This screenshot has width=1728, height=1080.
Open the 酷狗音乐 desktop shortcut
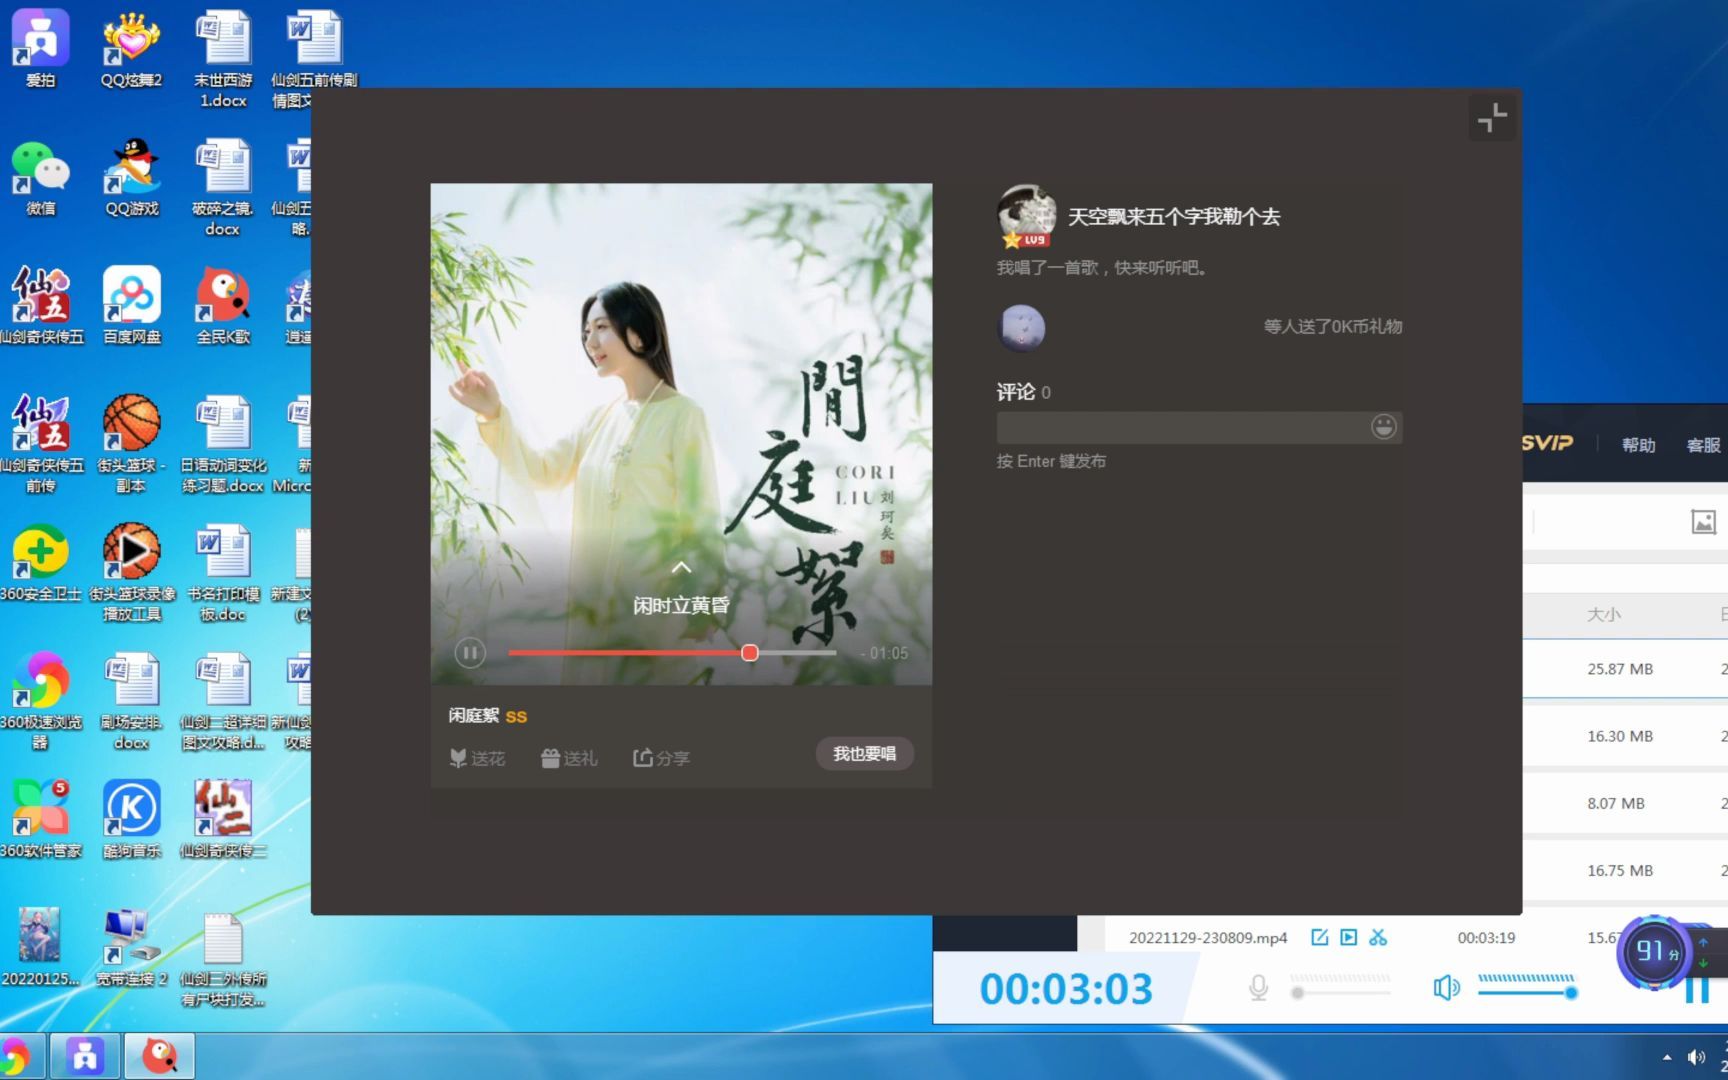pos(131,819)
